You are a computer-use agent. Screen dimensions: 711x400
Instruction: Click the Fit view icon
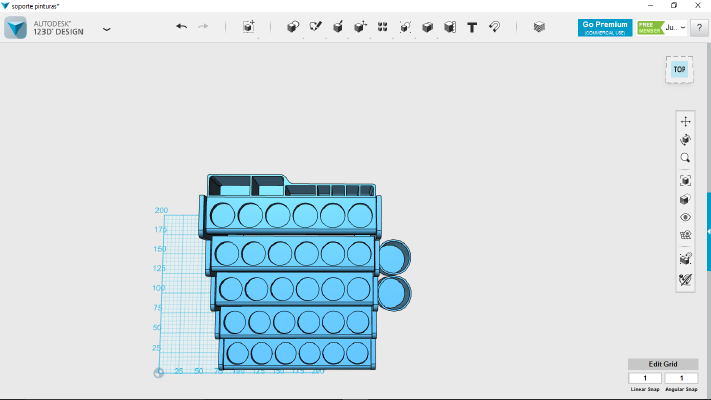coord(685,180)
